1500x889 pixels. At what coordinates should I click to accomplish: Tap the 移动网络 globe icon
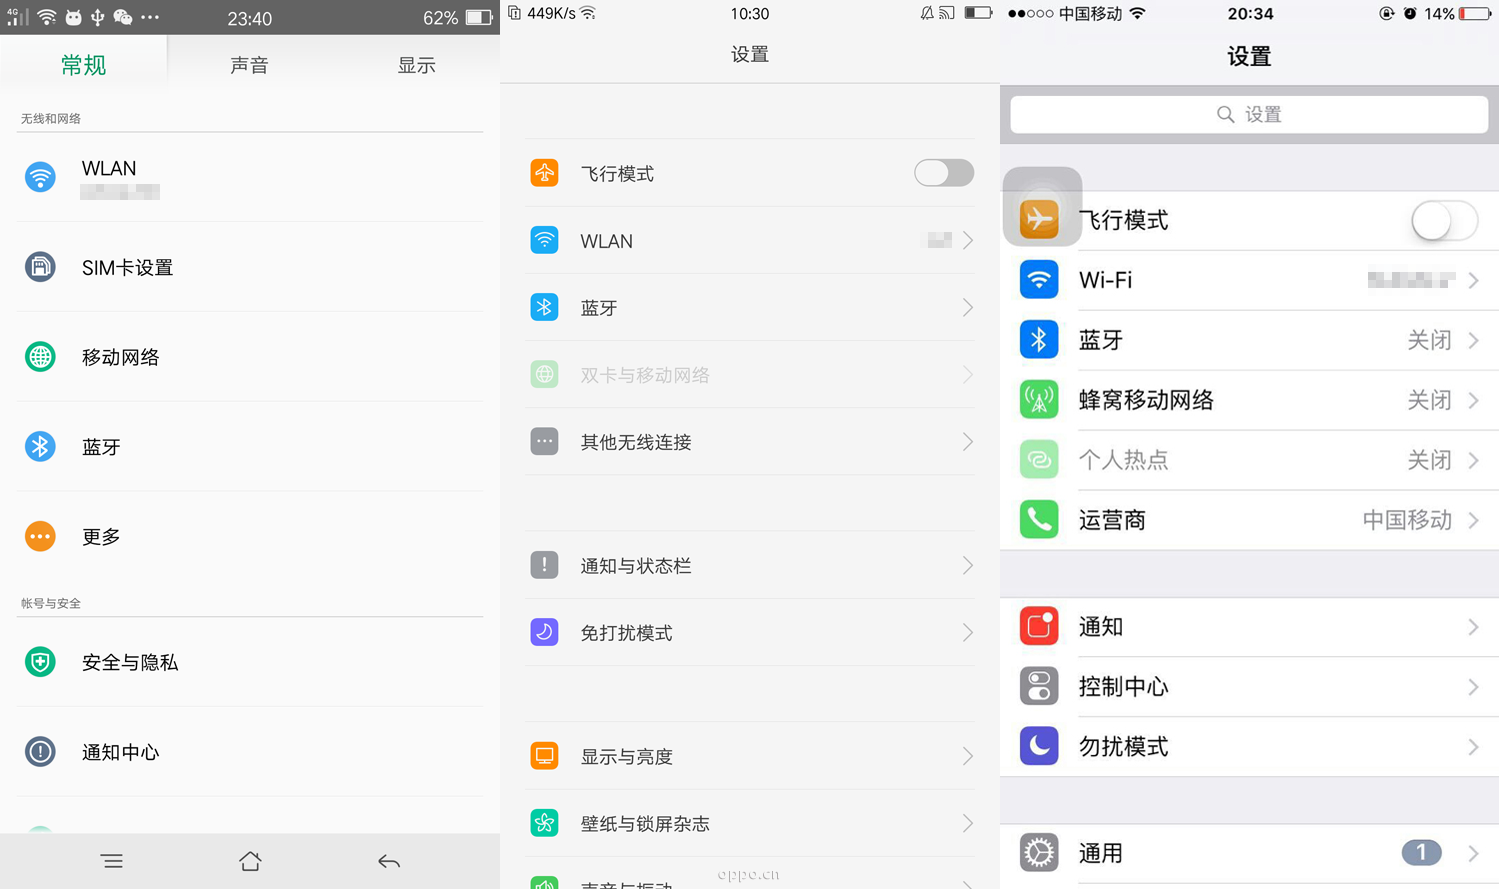[x=40, y=356]
